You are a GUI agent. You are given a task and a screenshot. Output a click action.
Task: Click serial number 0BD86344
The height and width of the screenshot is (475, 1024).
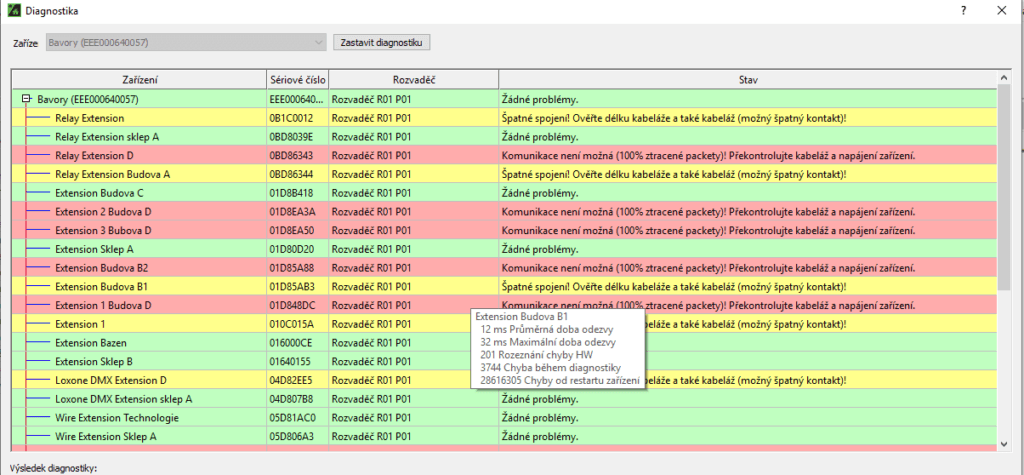(x=292, y=174)
